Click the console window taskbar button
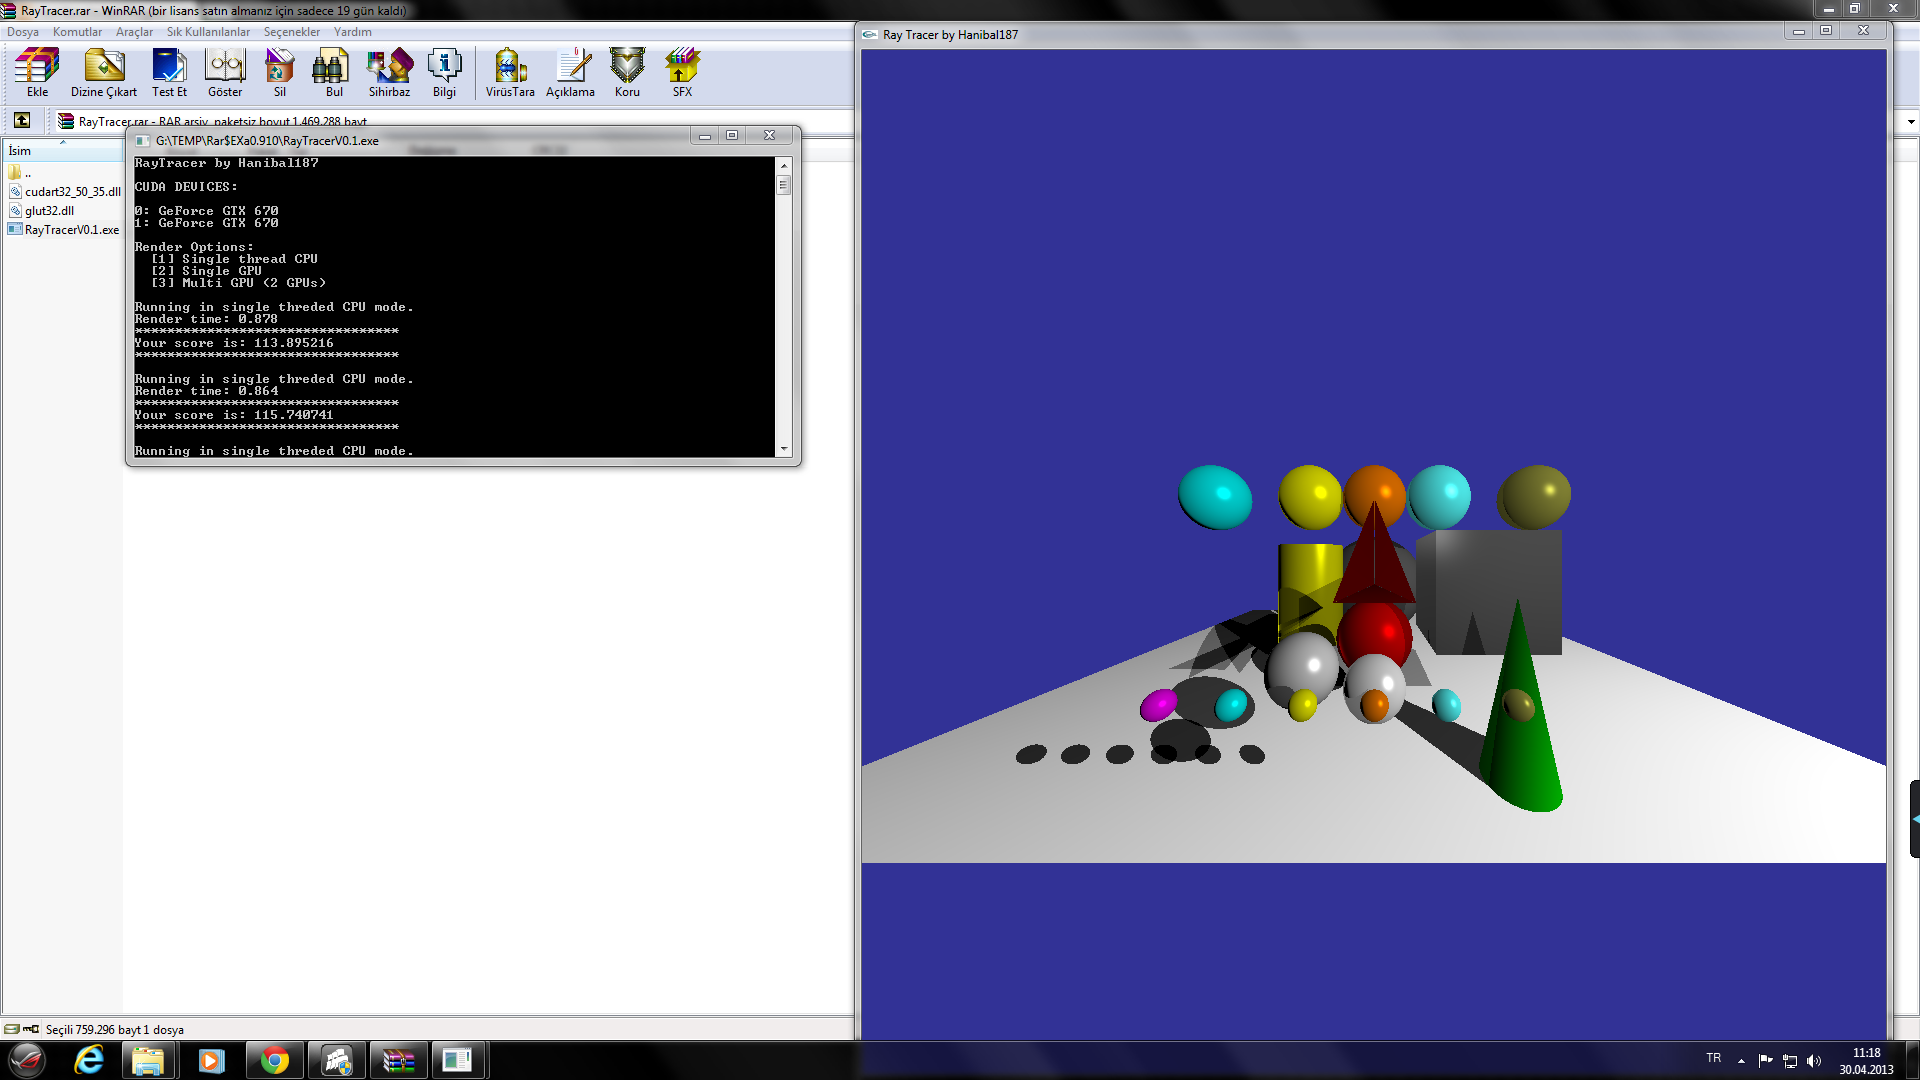 pyautogui.click(x=458, y=1060)
